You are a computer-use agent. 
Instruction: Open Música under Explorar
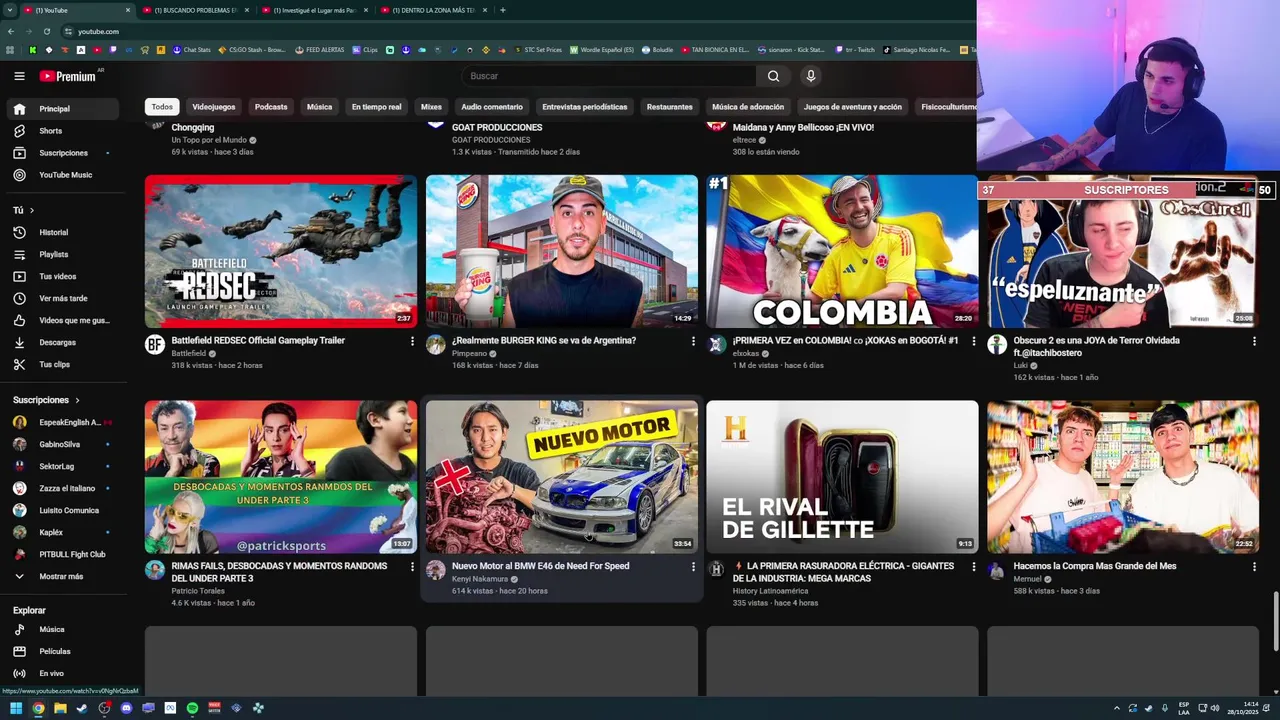click(x=63, y=630)
